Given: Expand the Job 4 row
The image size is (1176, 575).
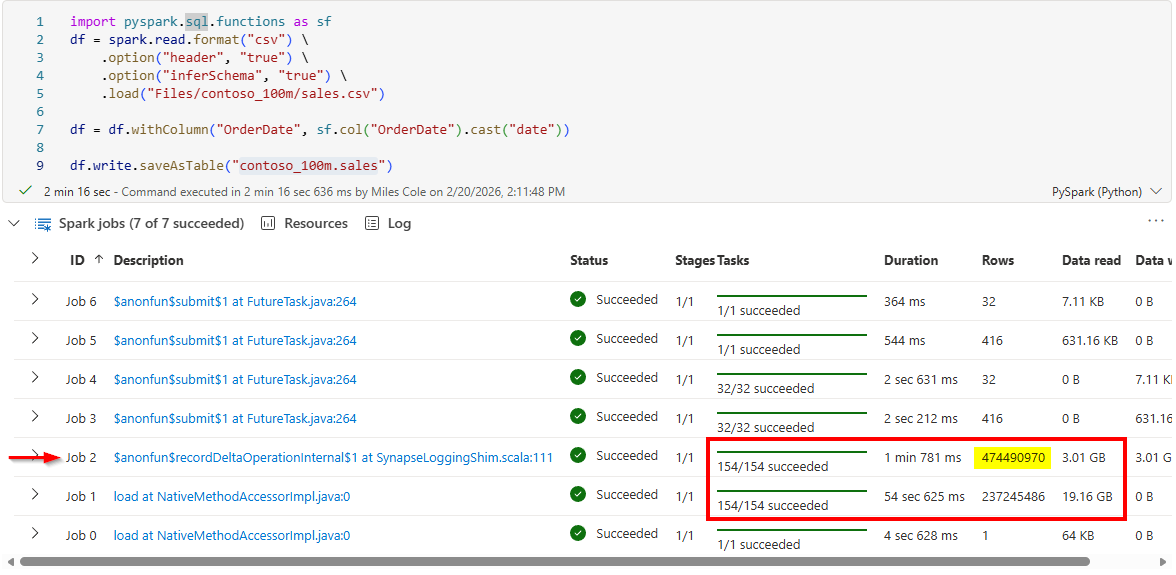Looking at the screenshot, I should (x=35, y=377).
